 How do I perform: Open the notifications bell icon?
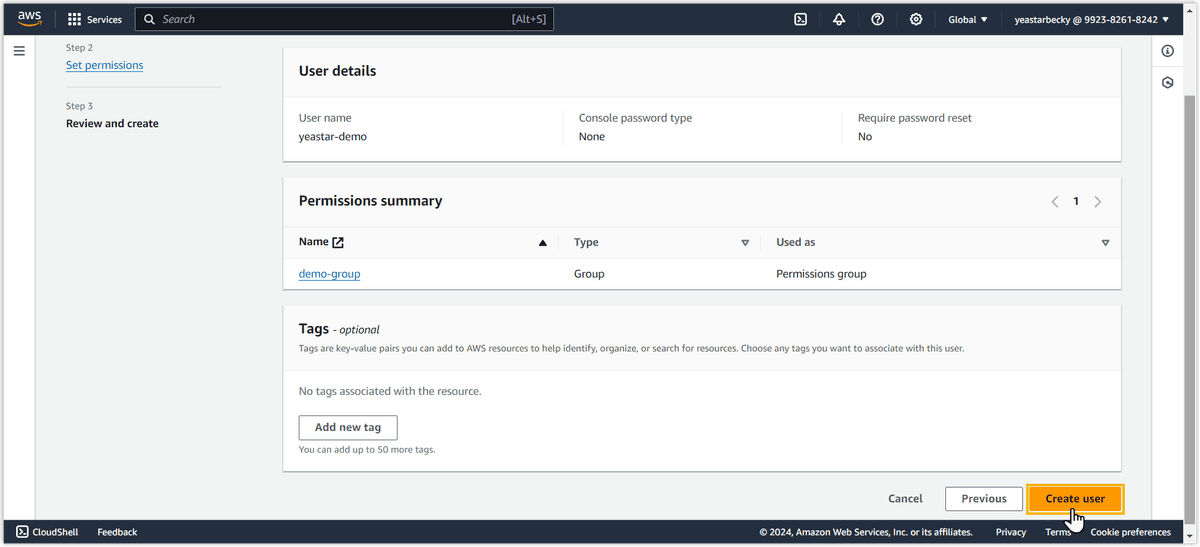[x=839, y=19]
